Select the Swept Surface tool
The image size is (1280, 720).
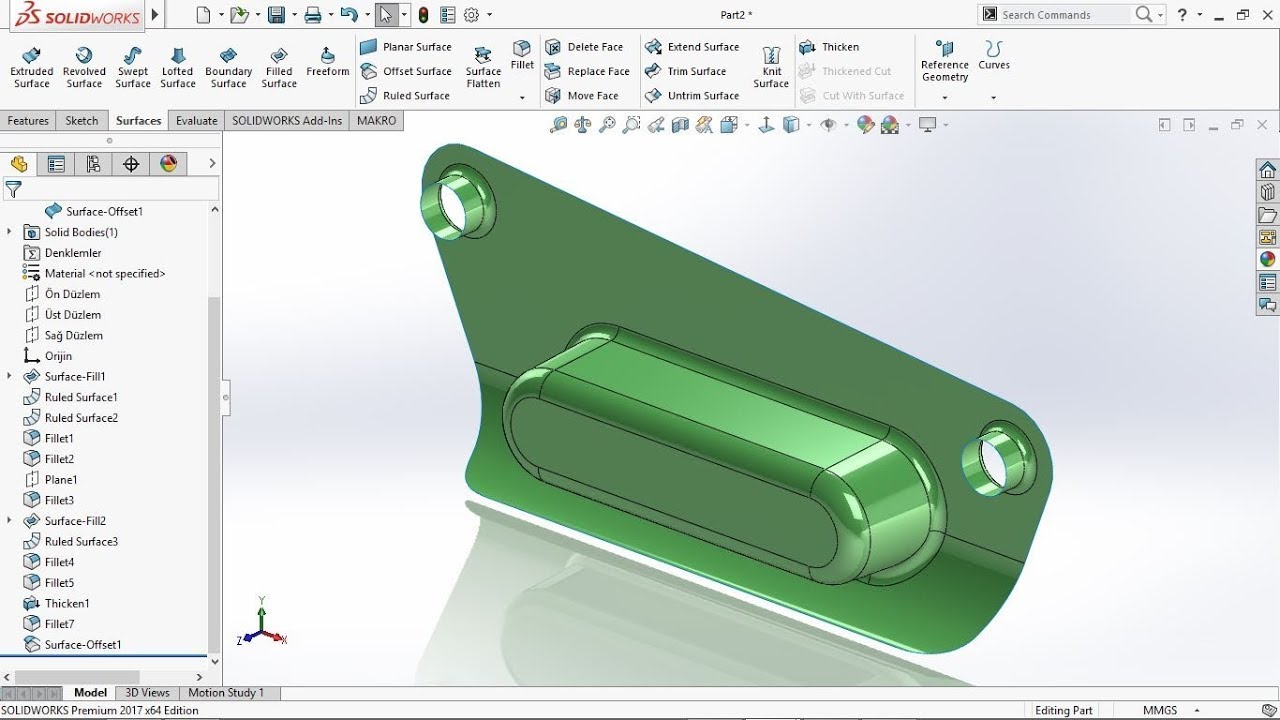[x=132, y=67]
